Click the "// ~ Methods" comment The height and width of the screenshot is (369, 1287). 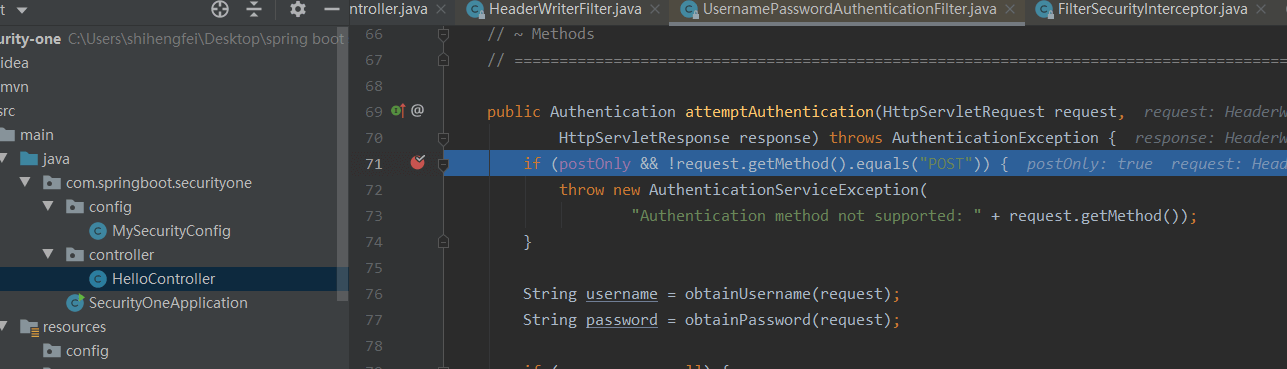pos(541,35)
